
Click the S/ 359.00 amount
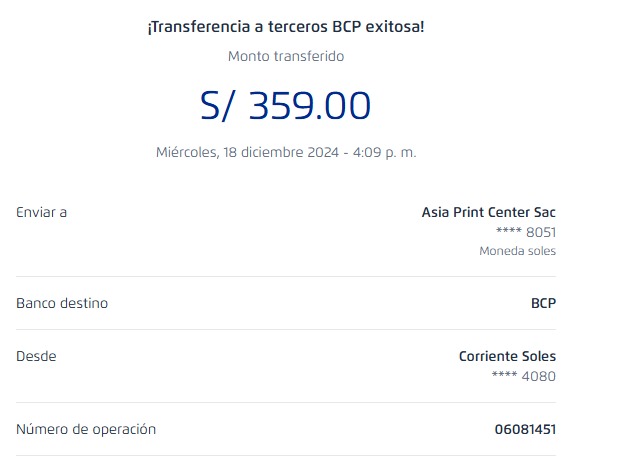pos(285,106)
